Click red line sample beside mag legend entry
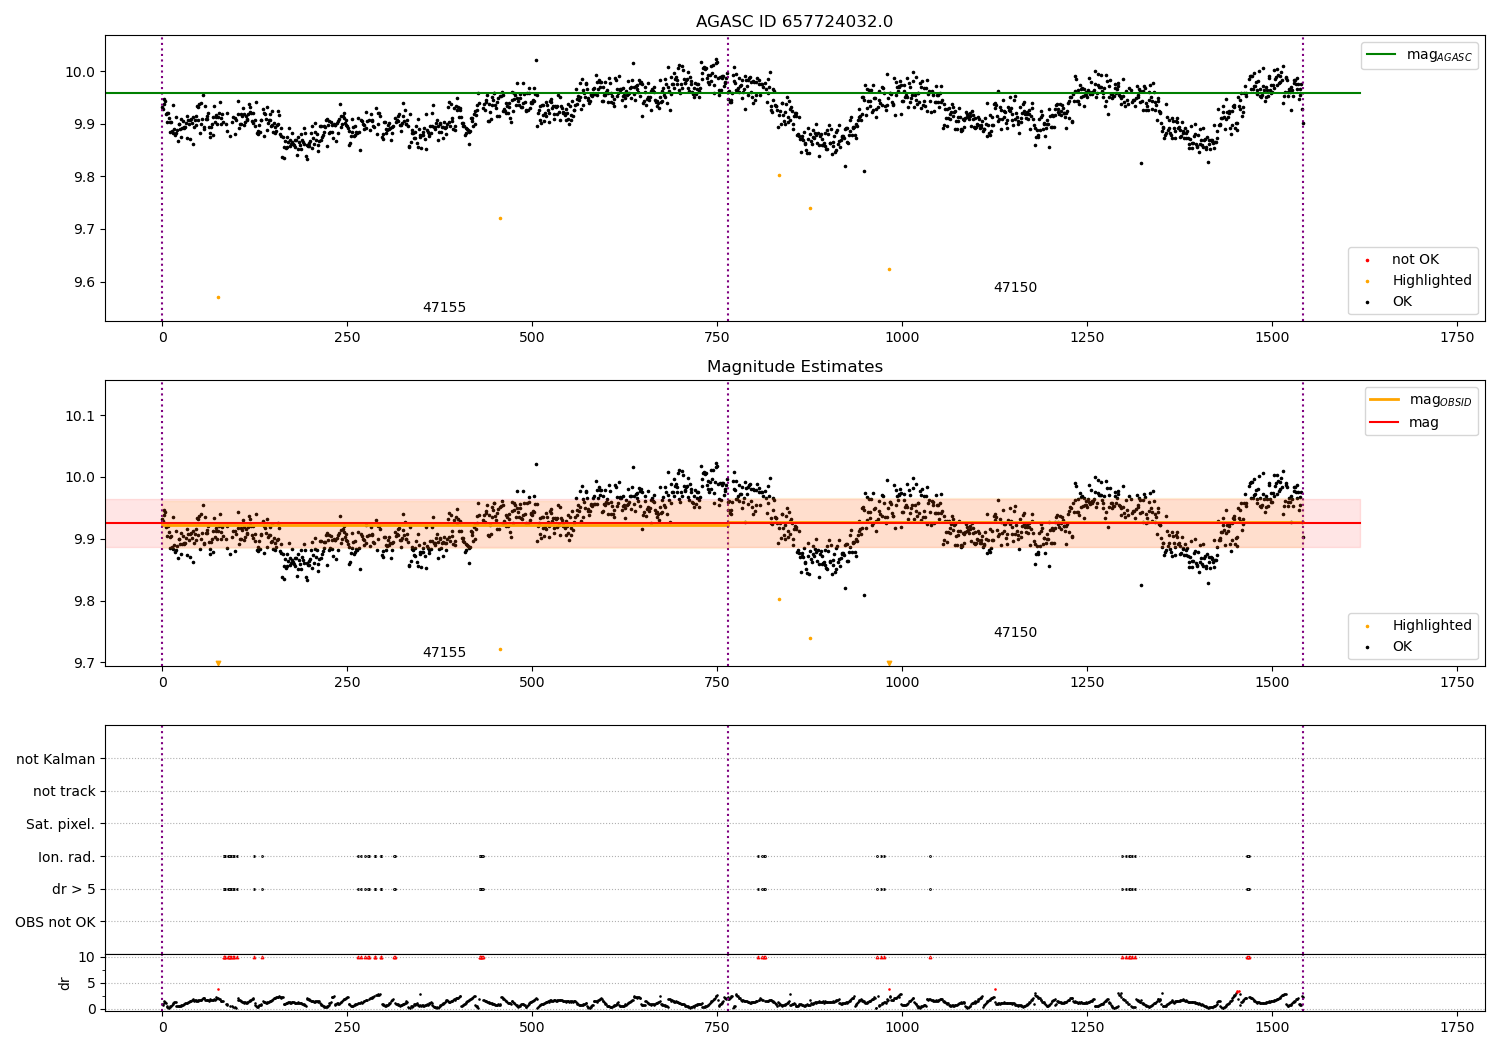This screenshot has height=1050, width=1500. tap(1384, 422)
